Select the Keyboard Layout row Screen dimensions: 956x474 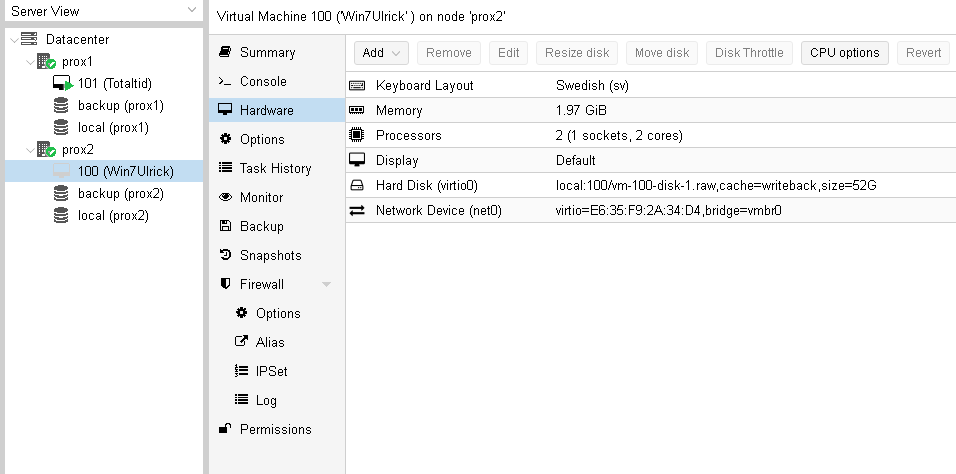424,86
